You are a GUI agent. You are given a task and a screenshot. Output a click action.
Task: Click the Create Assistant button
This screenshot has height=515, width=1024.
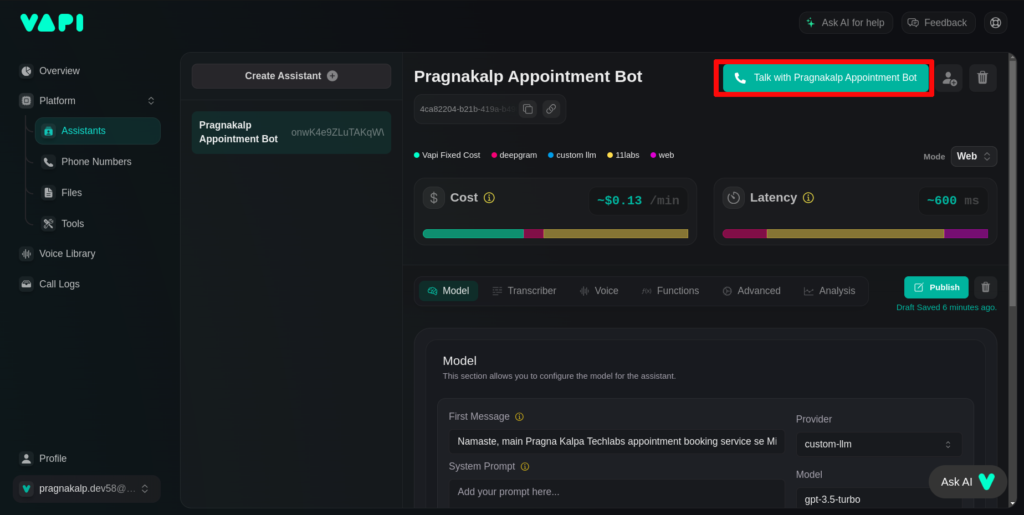tap(291, 76)
